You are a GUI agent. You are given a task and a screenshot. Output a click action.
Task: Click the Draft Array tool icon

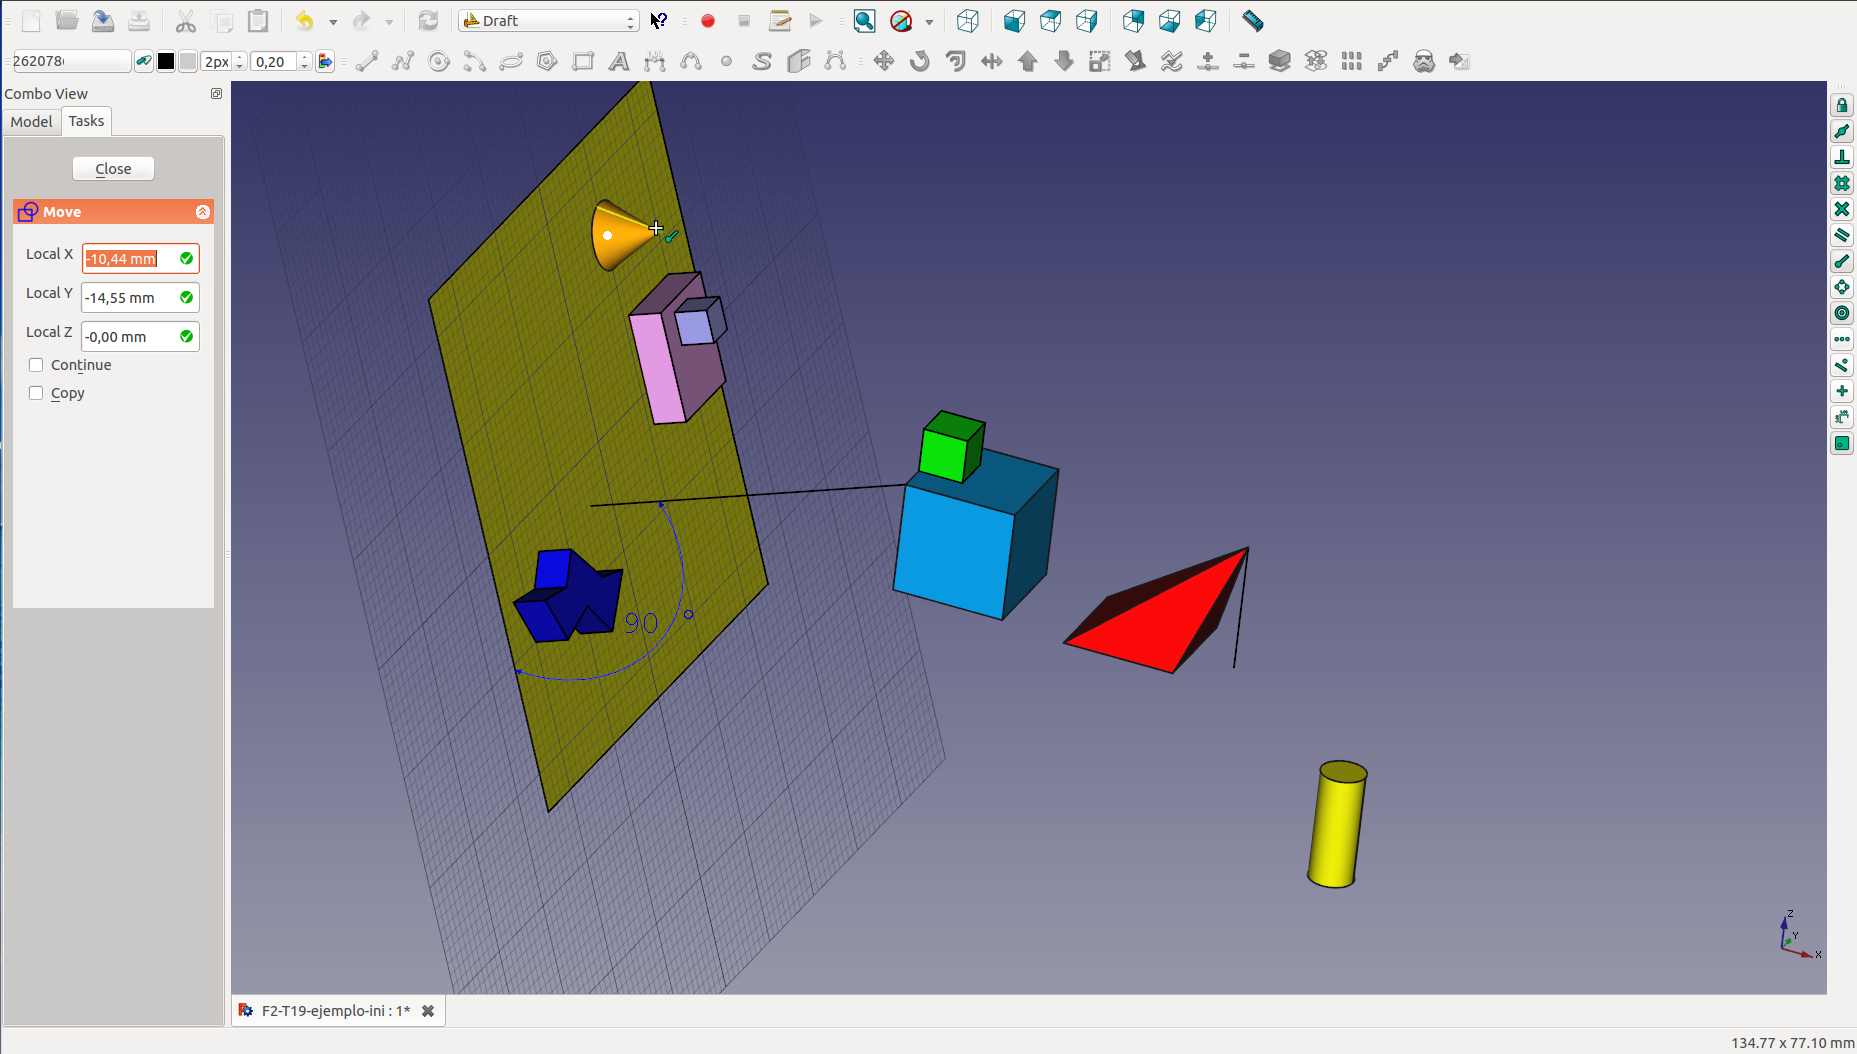coord(1351,62)
